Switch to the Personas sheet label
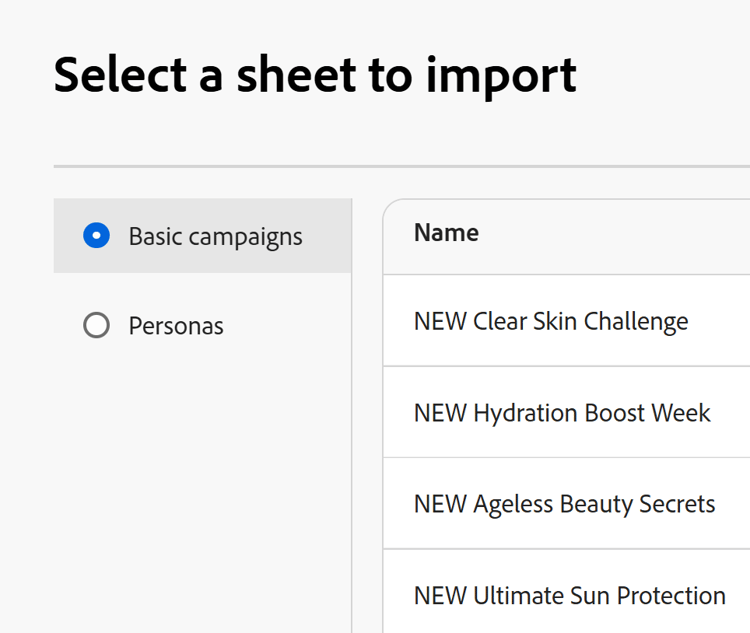Viewport: 750px width, 633px height. click(176, 326)
